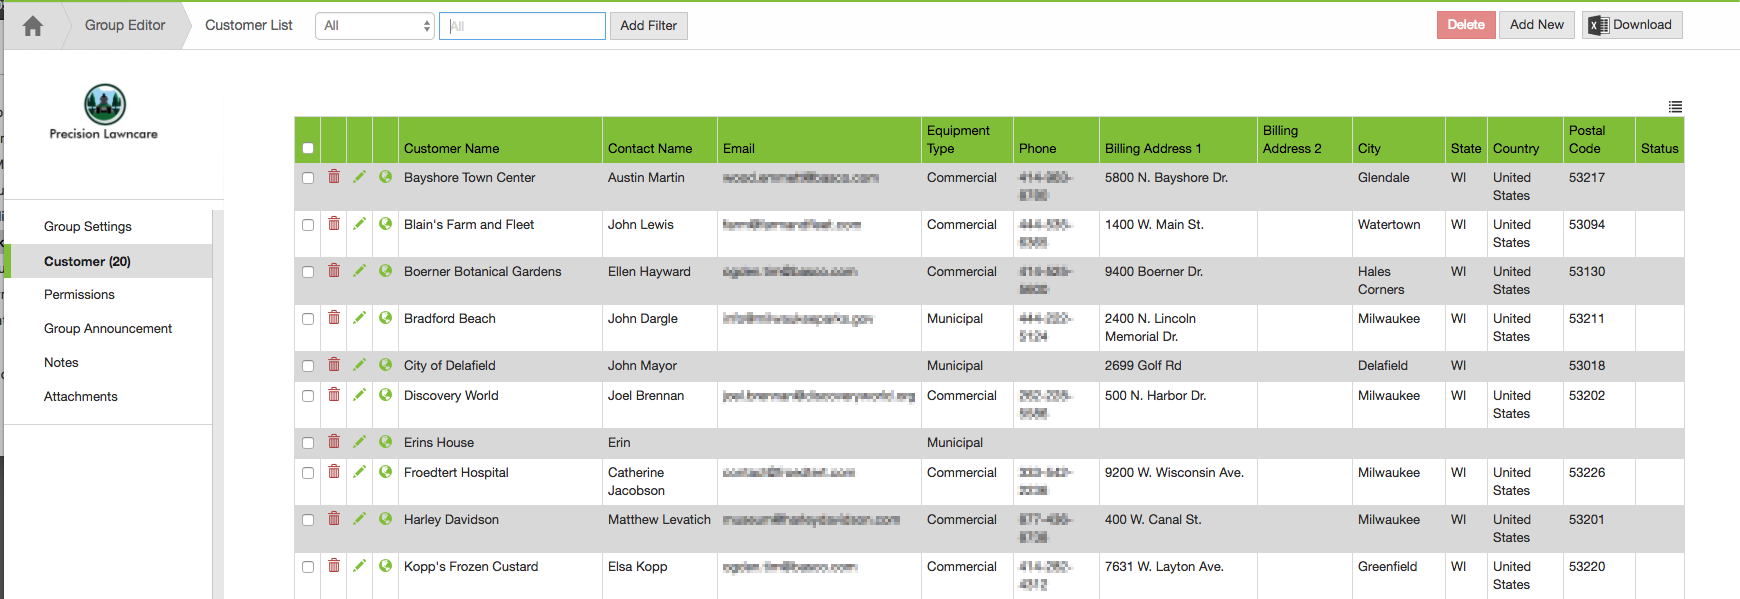
Task: Sort by Contact Name column header
Action: click(x=650, y=148)
